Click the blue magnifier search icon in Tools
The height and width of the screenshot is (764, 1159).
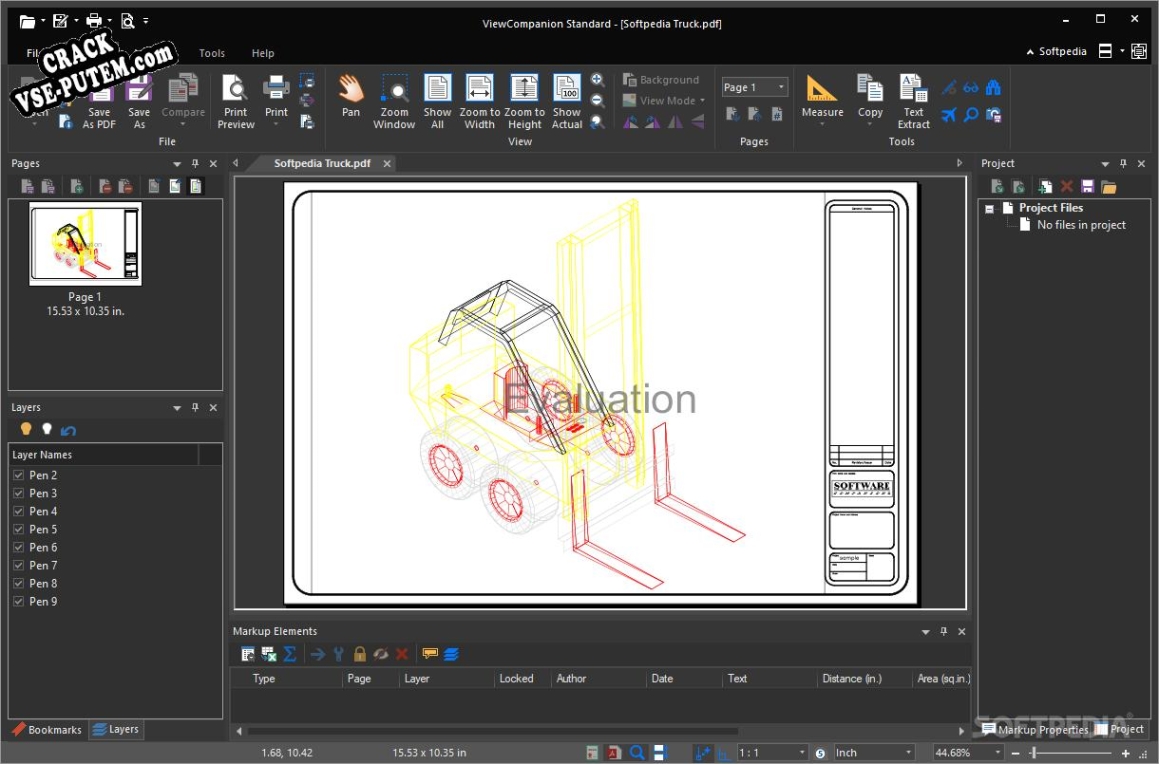(971, 115)
